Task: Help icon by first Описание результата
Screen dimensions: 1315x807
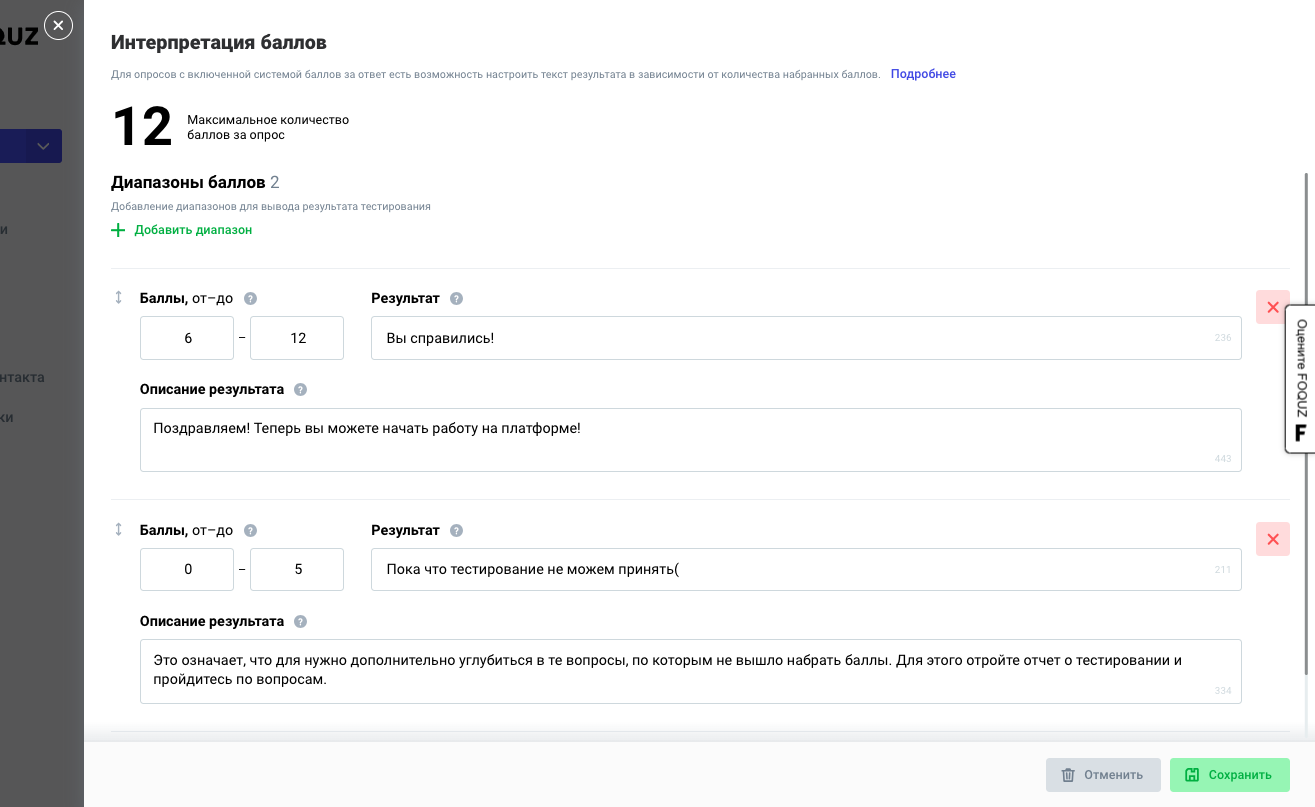Action: 301,390
